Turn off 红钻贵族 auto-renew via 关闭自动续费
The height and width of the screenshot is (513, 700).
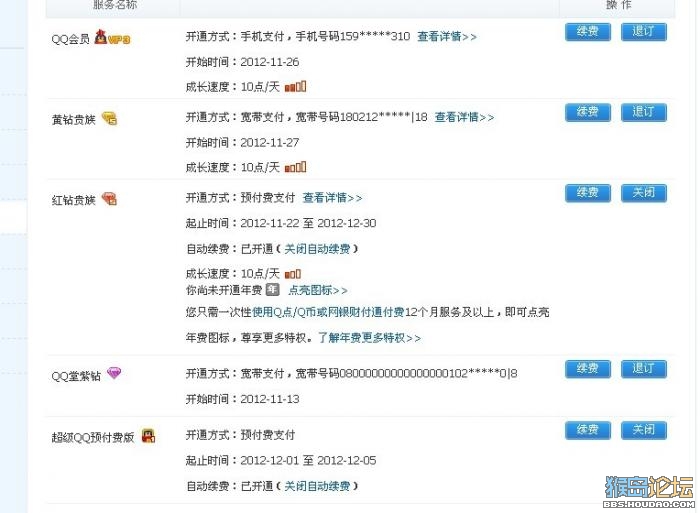point(317,249)
